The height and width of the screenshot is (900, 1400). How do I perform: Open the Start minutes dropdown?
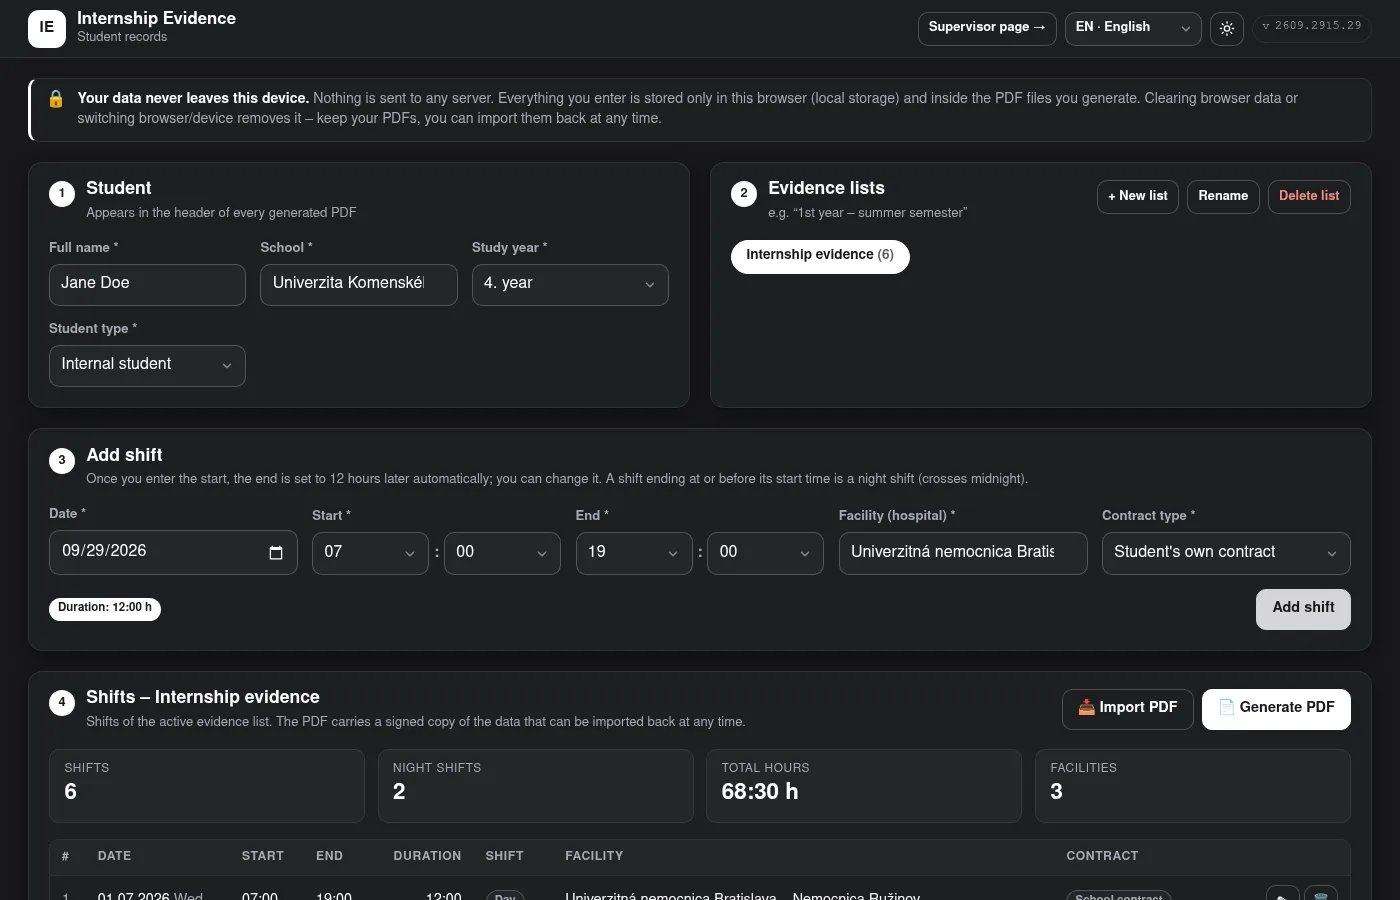click(x=502, y=553)
